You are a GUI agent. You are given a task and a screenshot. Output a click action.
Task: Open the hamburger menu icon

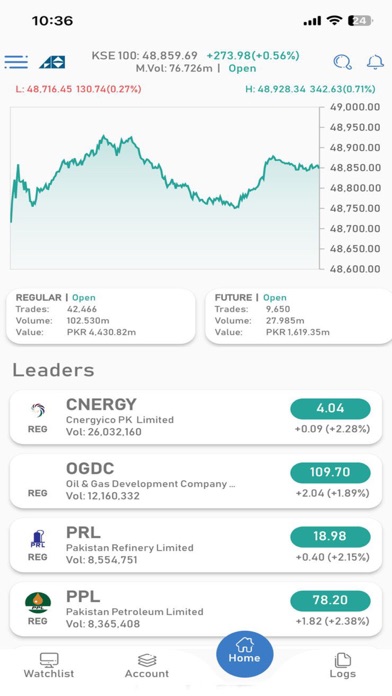[16, 62]
